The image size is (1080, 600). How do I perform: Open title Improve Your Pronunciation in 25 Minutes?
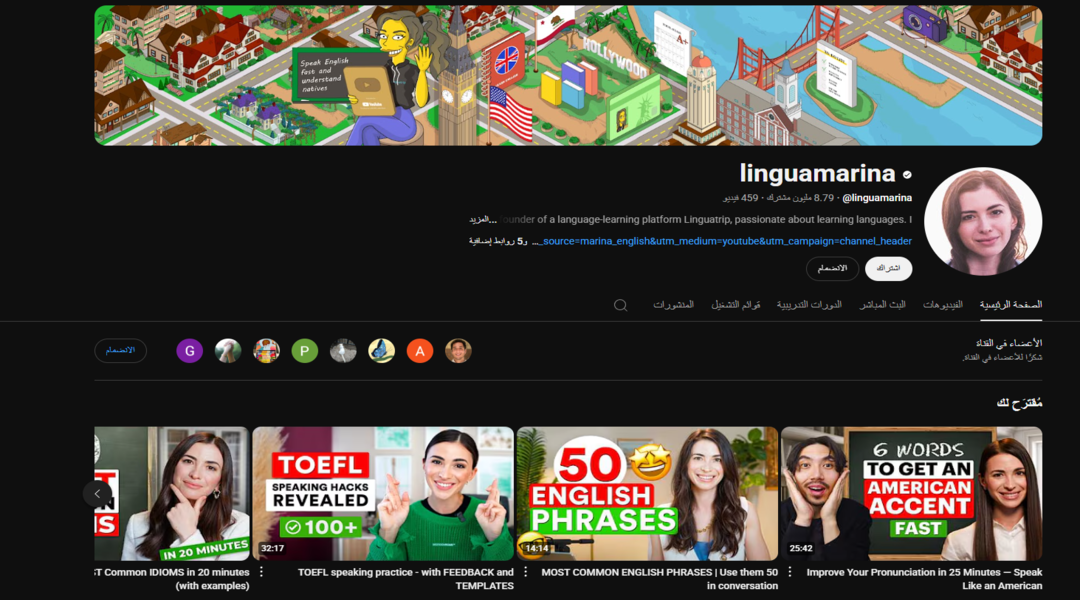tap(924, 579)
